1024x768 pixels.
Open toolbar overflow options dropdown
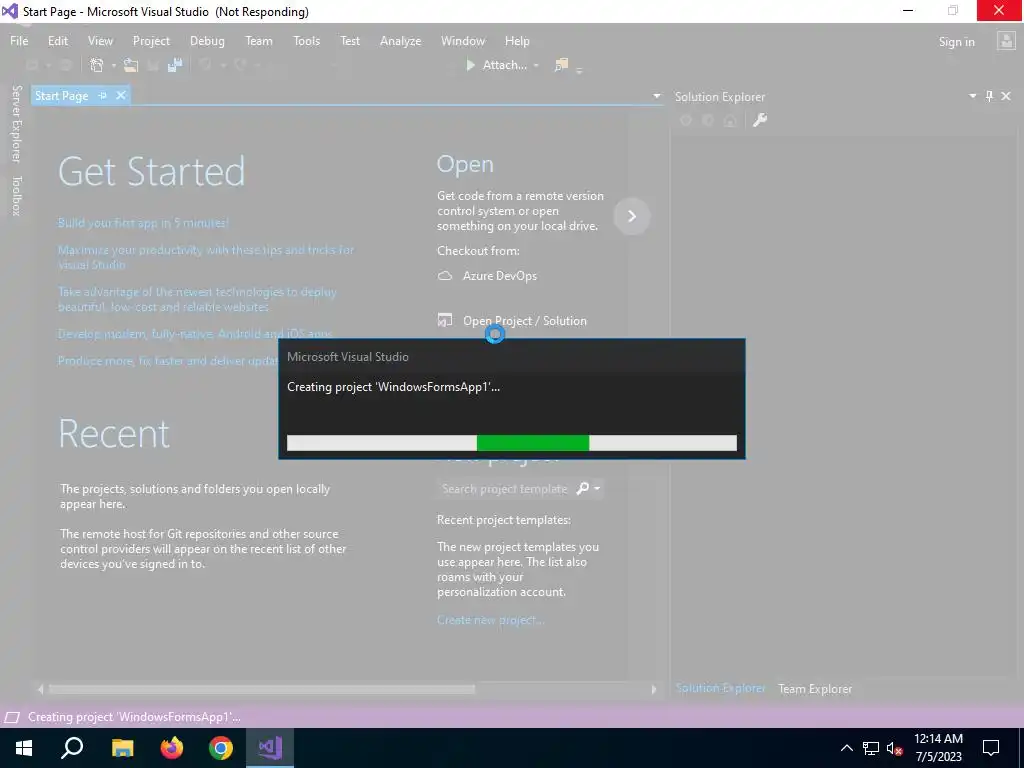pos(579,69)
